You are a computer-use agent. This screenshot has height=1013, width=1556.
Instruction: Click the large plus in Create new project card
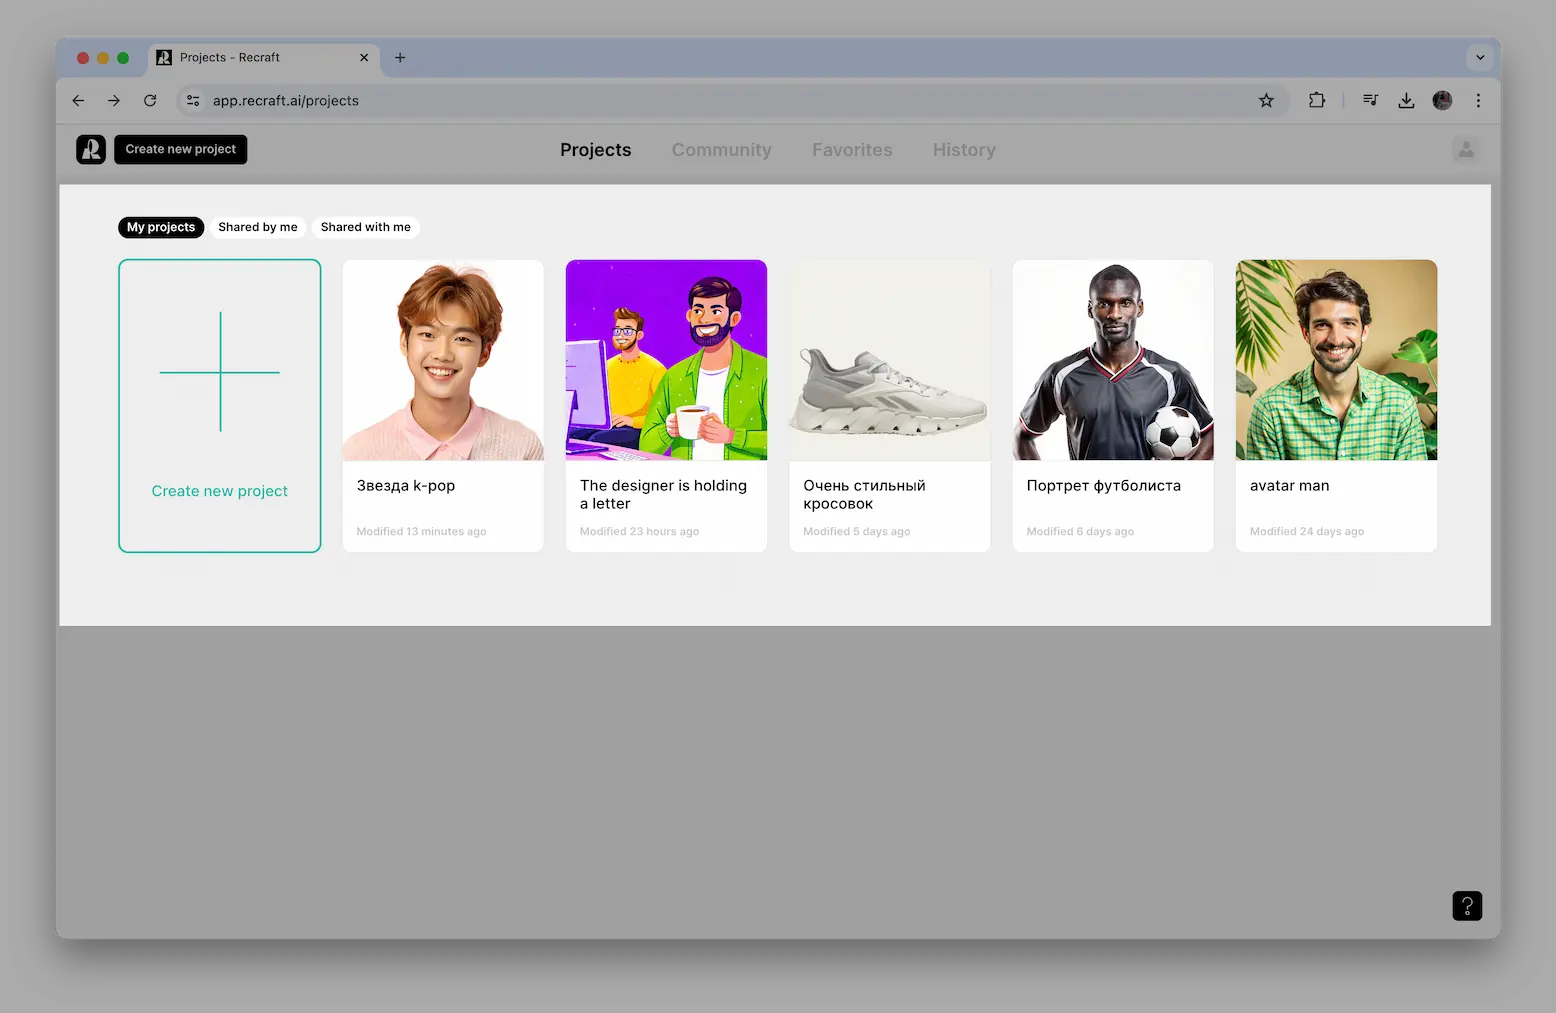point(220,372)
